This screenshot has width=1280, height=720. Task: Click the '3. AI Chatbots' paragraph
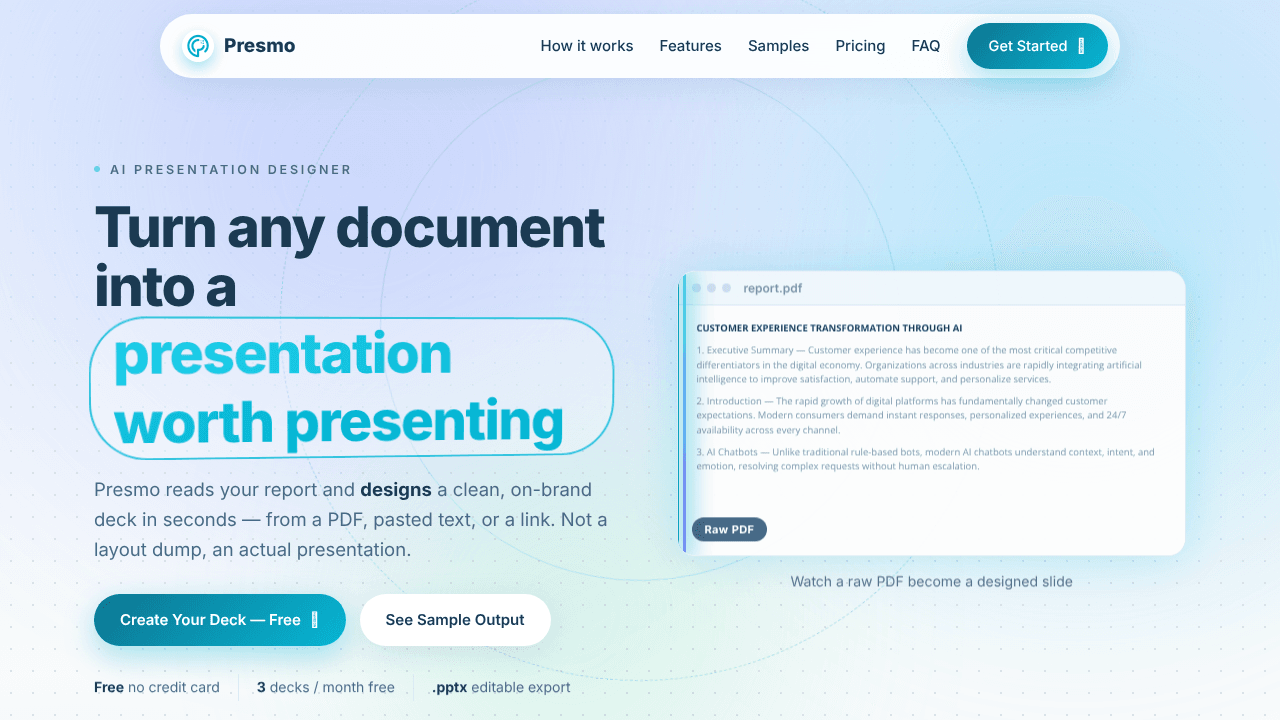coord(925,459)
